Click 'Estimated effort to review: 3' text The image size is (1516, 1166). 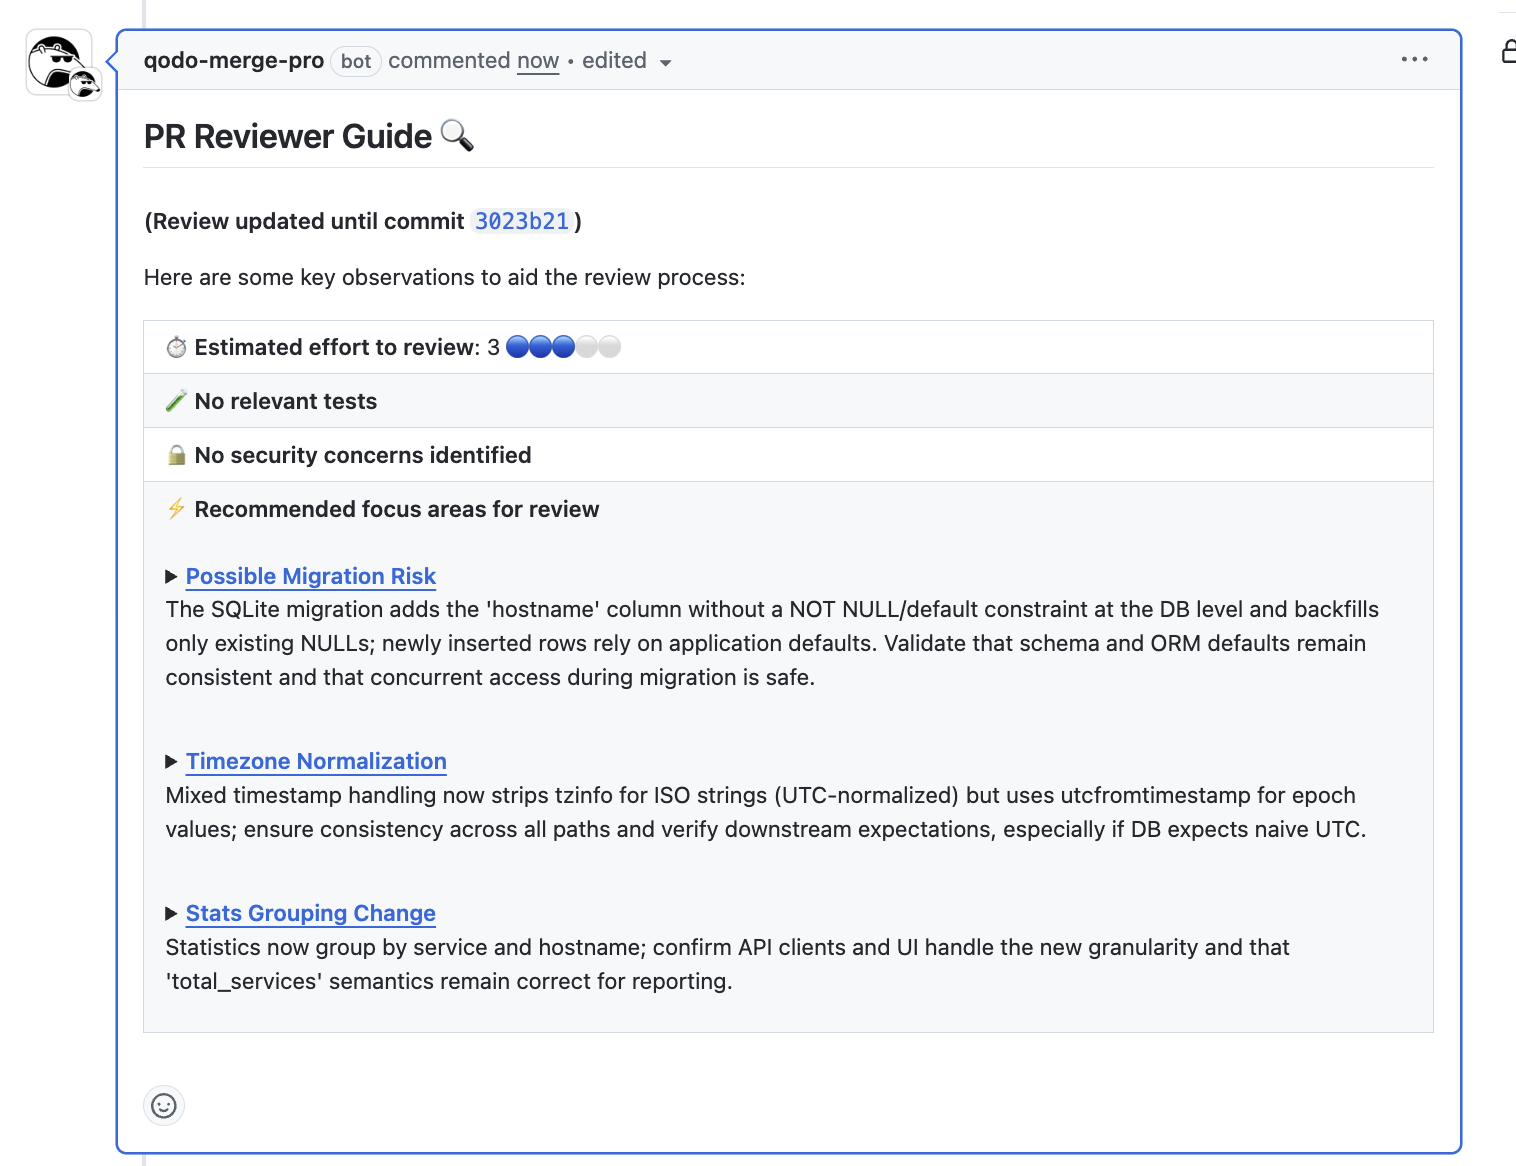tap(347, 347)
